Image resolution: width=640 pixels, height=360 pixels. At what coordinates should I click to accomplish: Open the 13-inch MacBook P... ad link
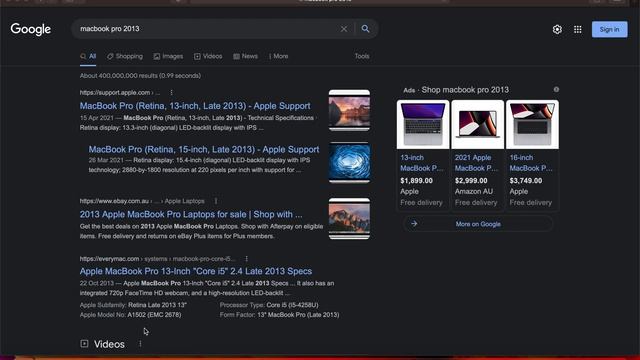tap(422, 163)
